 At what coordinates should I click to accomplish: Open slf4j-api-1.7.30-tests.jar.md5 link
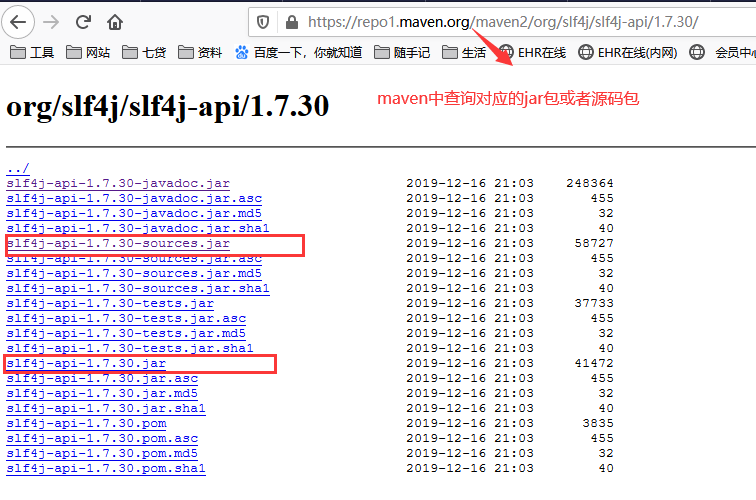pyautogui.click(x=126, y=333)
